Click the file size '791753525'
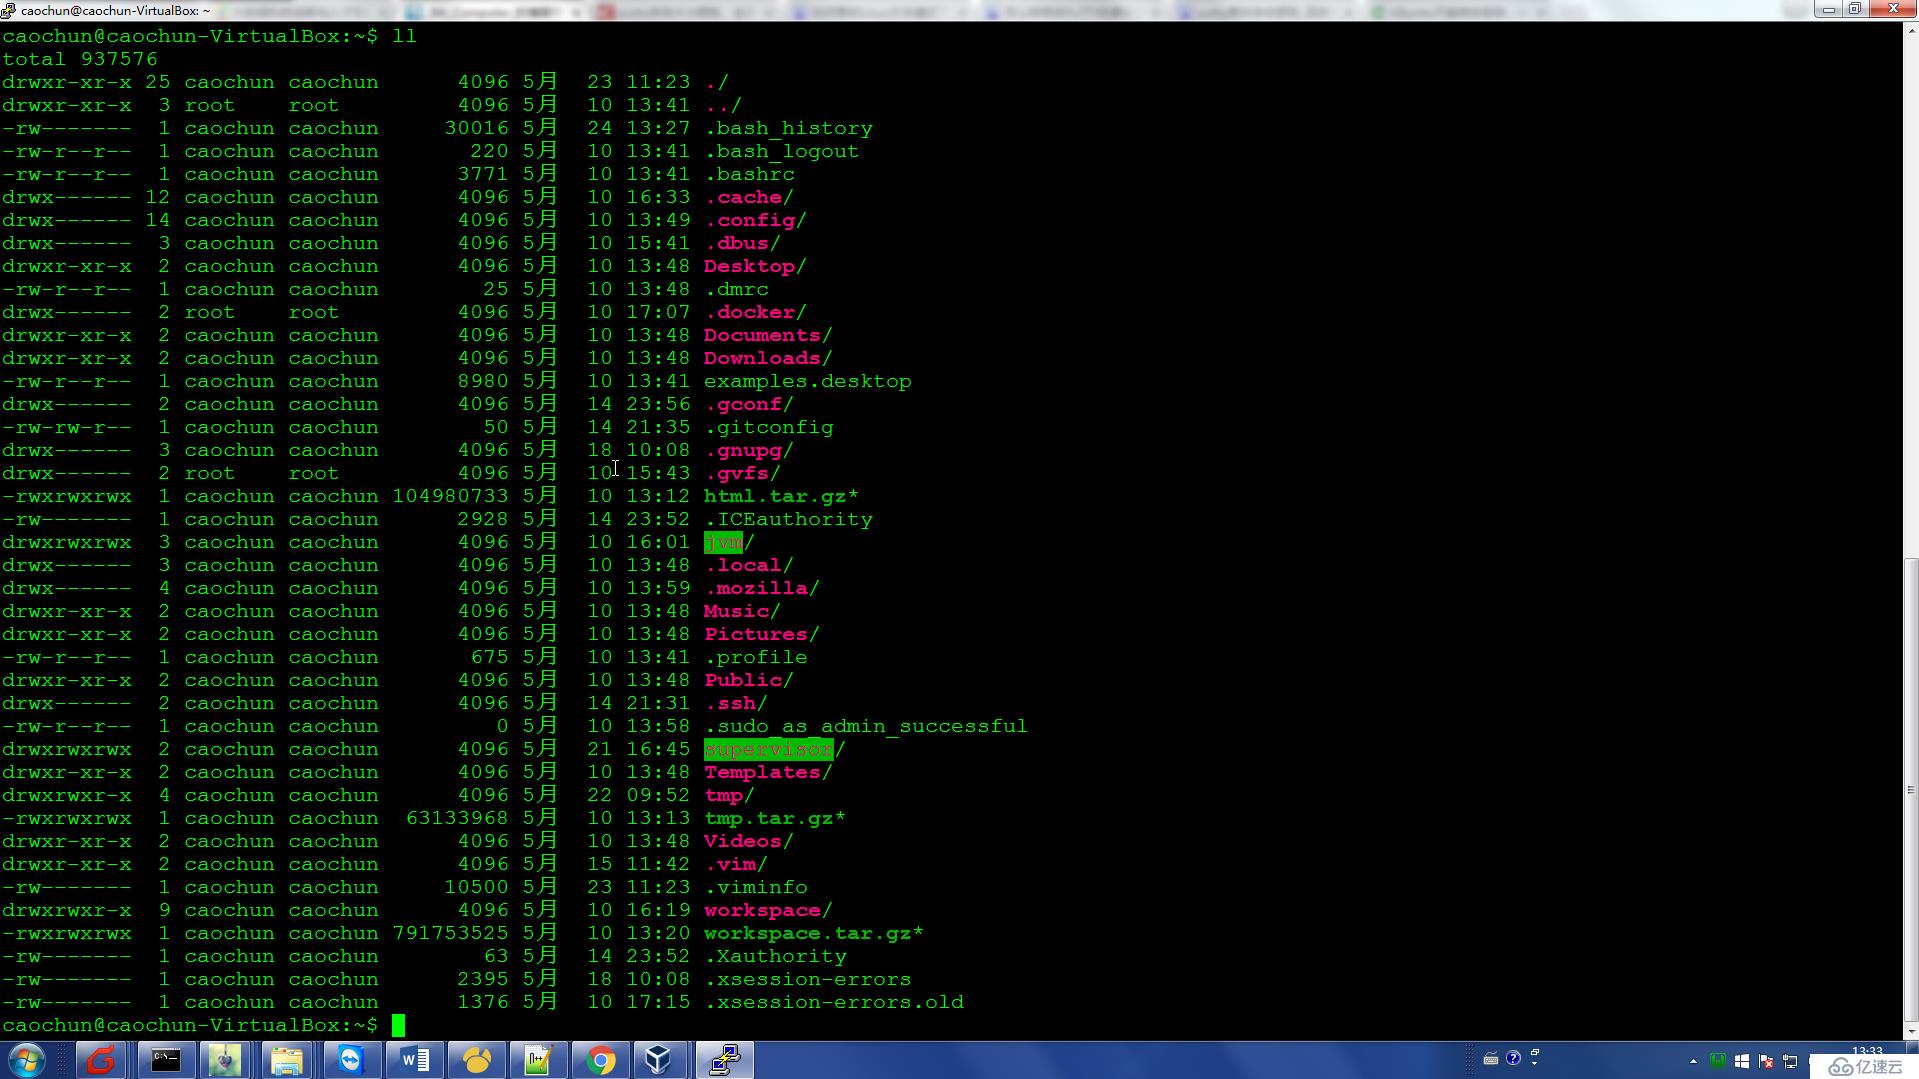The height and width of the screenshot is (1079, 1919). tap(450, 933)
